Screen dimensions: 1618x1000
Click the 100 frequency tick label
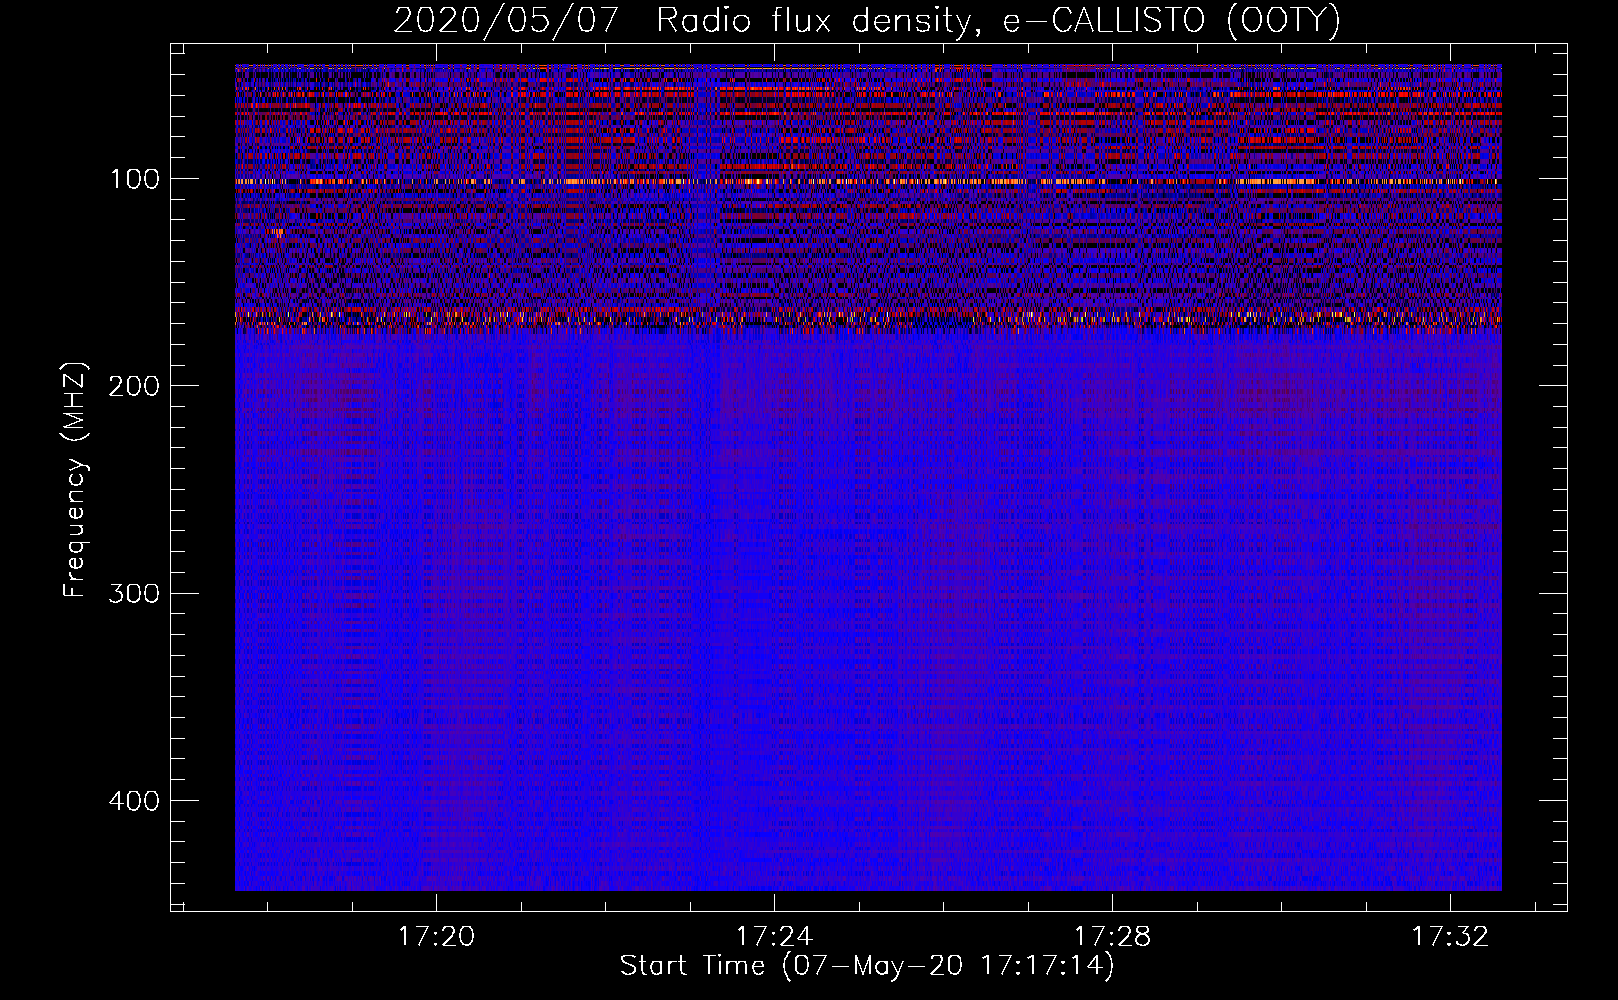pyautogui.click(x=135, y=180)
